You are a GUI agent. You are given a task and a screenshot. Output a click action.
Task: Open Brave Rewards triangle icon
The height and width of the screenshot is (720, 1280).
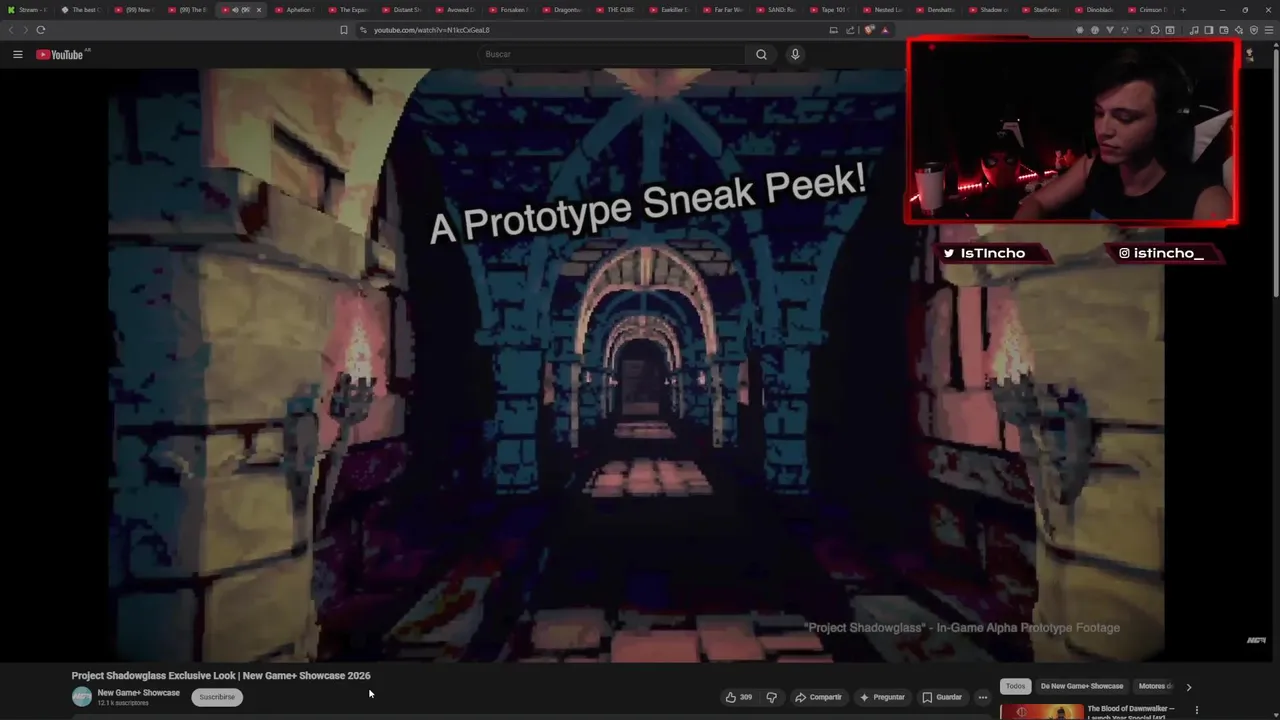pyautogui.click(x=885, y=30)
